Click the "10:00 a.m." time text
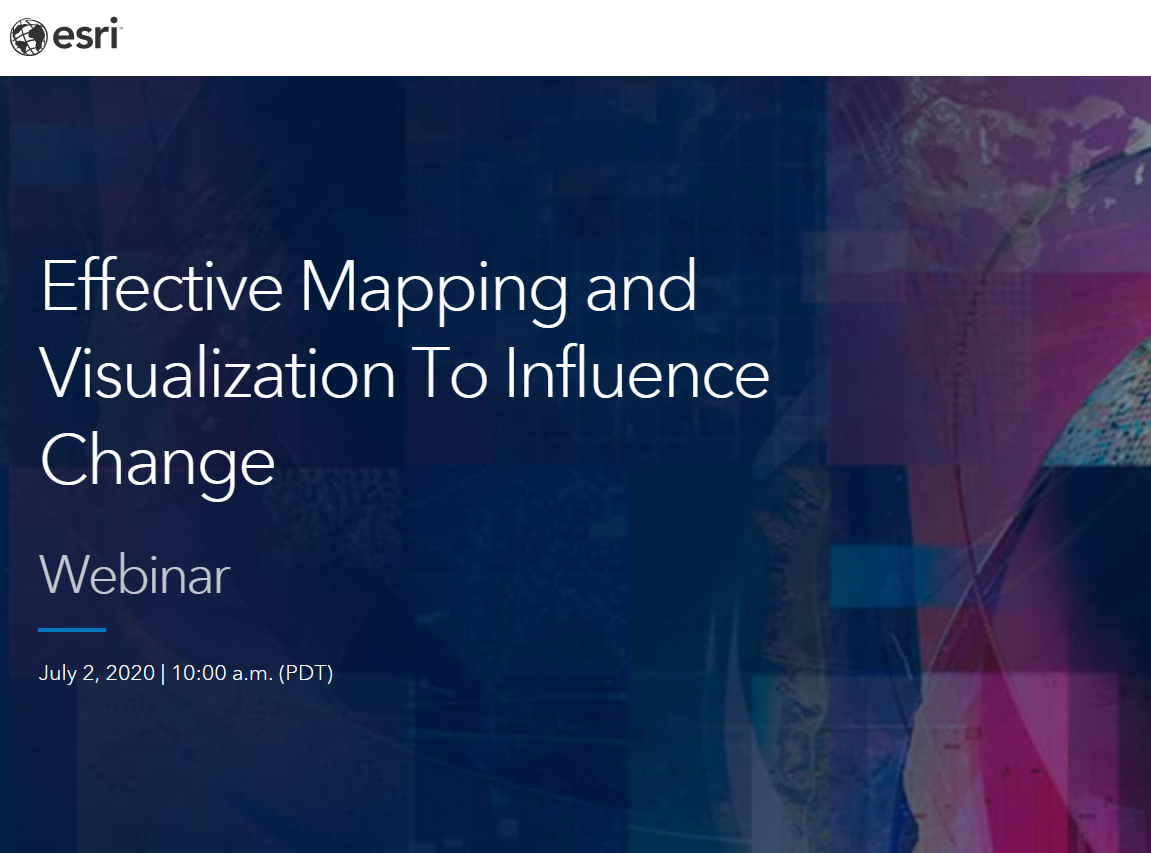This screenshot has width=1151, height=853. point(221,673)
